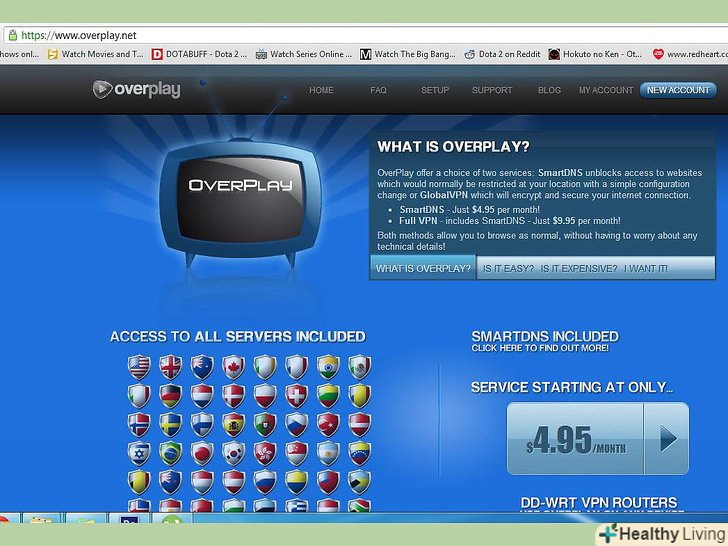Click the OverPlay logo in header
Image resolution: width=728 pixels, height=546 pixels.
[136, 89]
